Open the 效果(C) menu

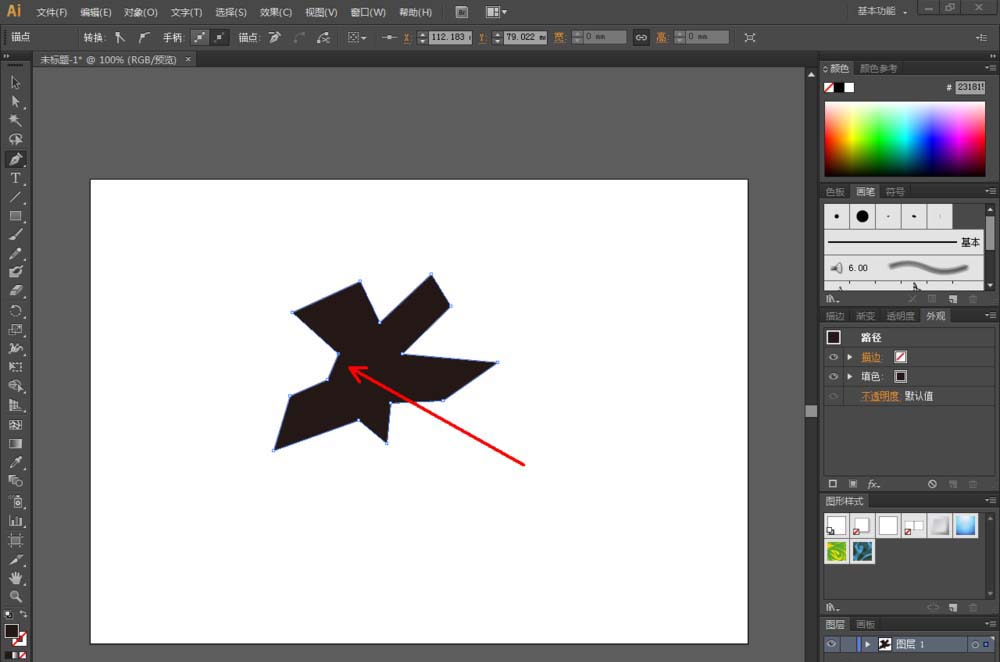[276, 12]
